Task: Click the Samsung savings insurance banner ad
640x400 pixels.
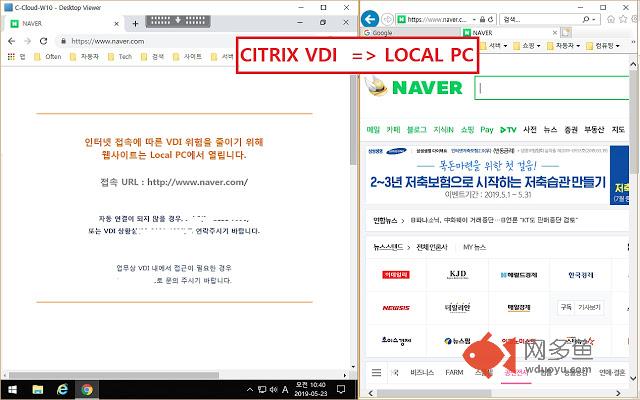Action: [x=488, y=176]
